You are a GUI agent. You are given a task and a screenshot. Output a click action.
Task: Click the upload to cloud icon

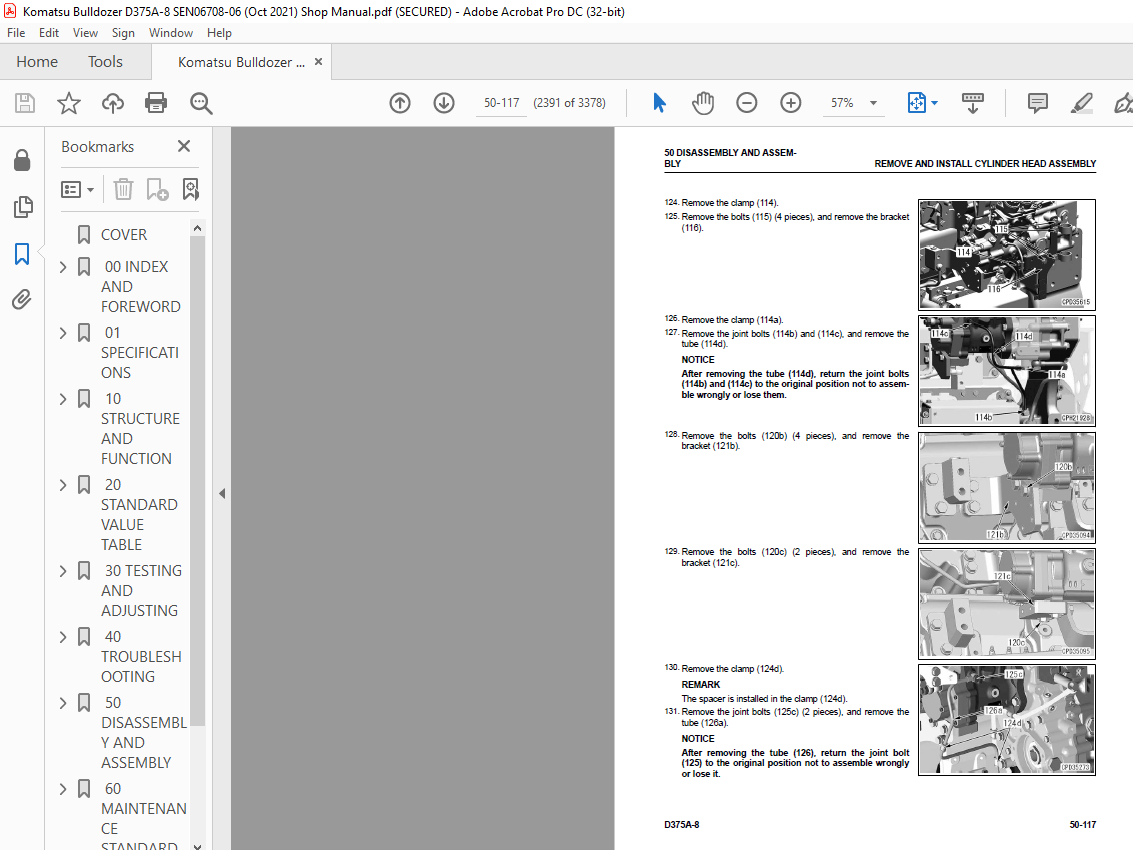click(113, 103)
